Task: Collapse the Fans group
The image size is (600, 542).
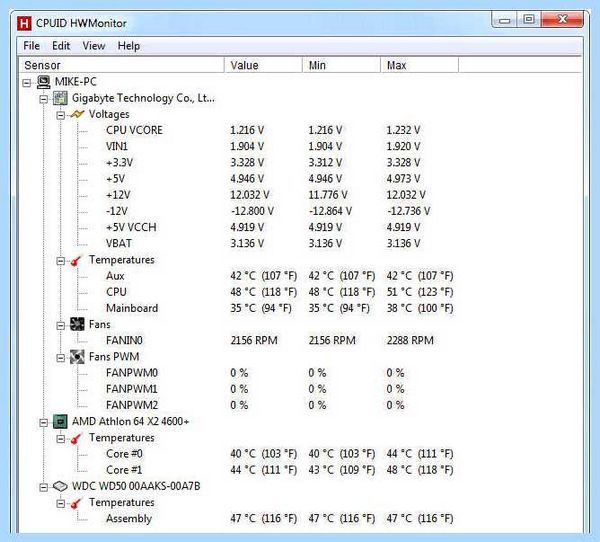Action: click(x=60, y=326)
